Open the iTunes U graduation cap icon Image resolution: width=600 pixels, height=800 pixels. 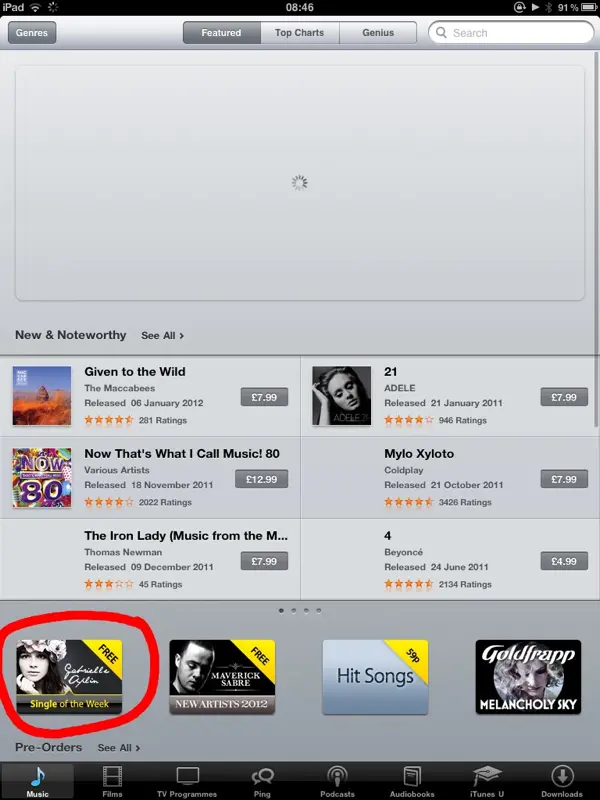487,777
